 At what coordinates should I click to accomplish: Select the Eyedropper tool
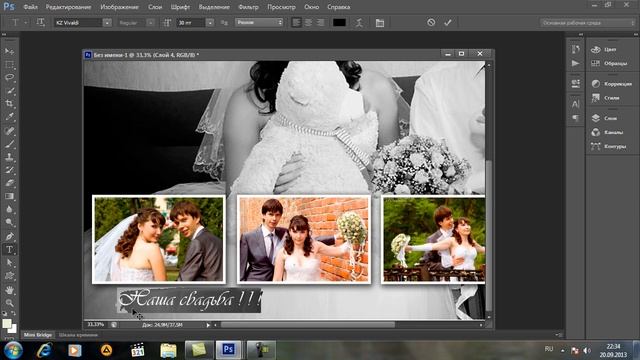coord(9,117)
